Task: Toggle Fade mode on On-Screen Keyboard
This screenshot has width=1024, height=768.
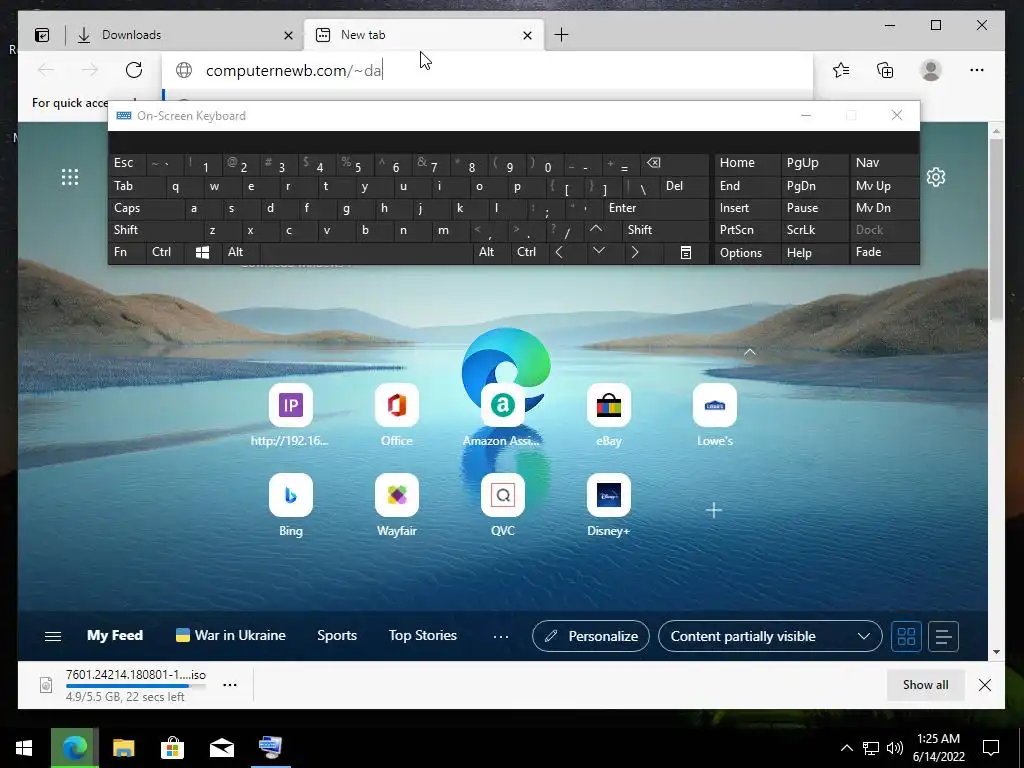Action: [x=884, y=253]
